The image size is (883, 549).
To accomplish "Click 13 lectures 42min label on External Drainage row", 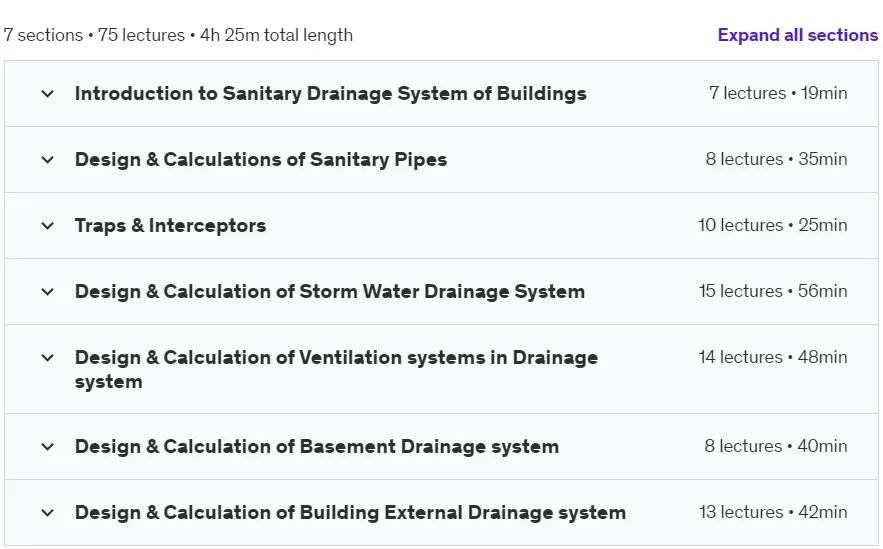I will (x=773, y=512).
